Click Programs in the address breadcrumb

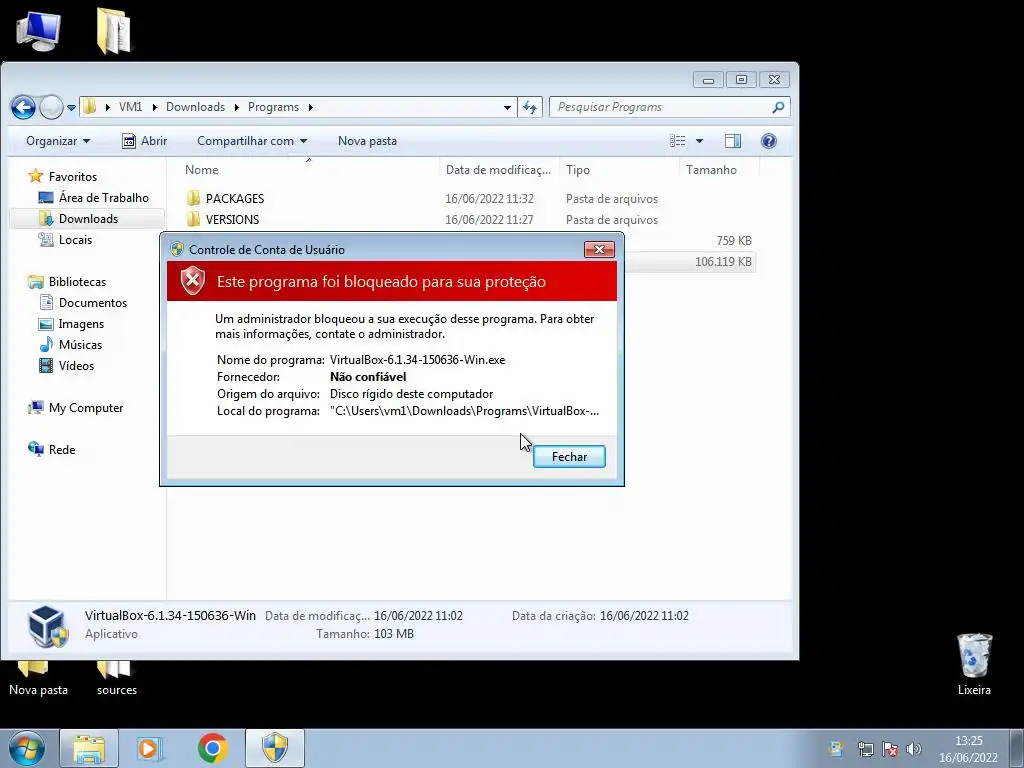(x=273, y=107)
